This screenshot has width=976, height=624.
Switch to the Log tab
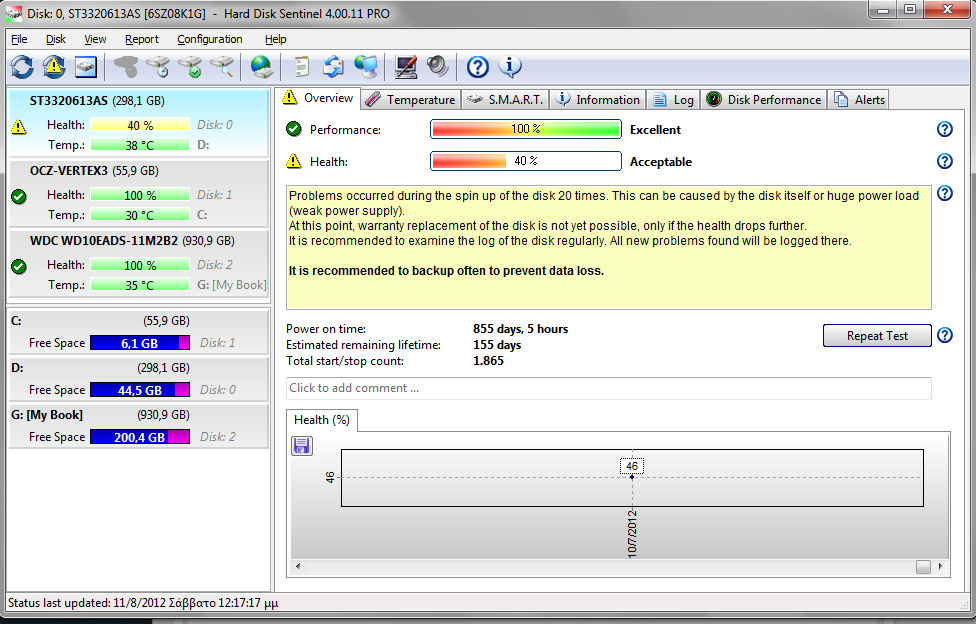[673, 100]
